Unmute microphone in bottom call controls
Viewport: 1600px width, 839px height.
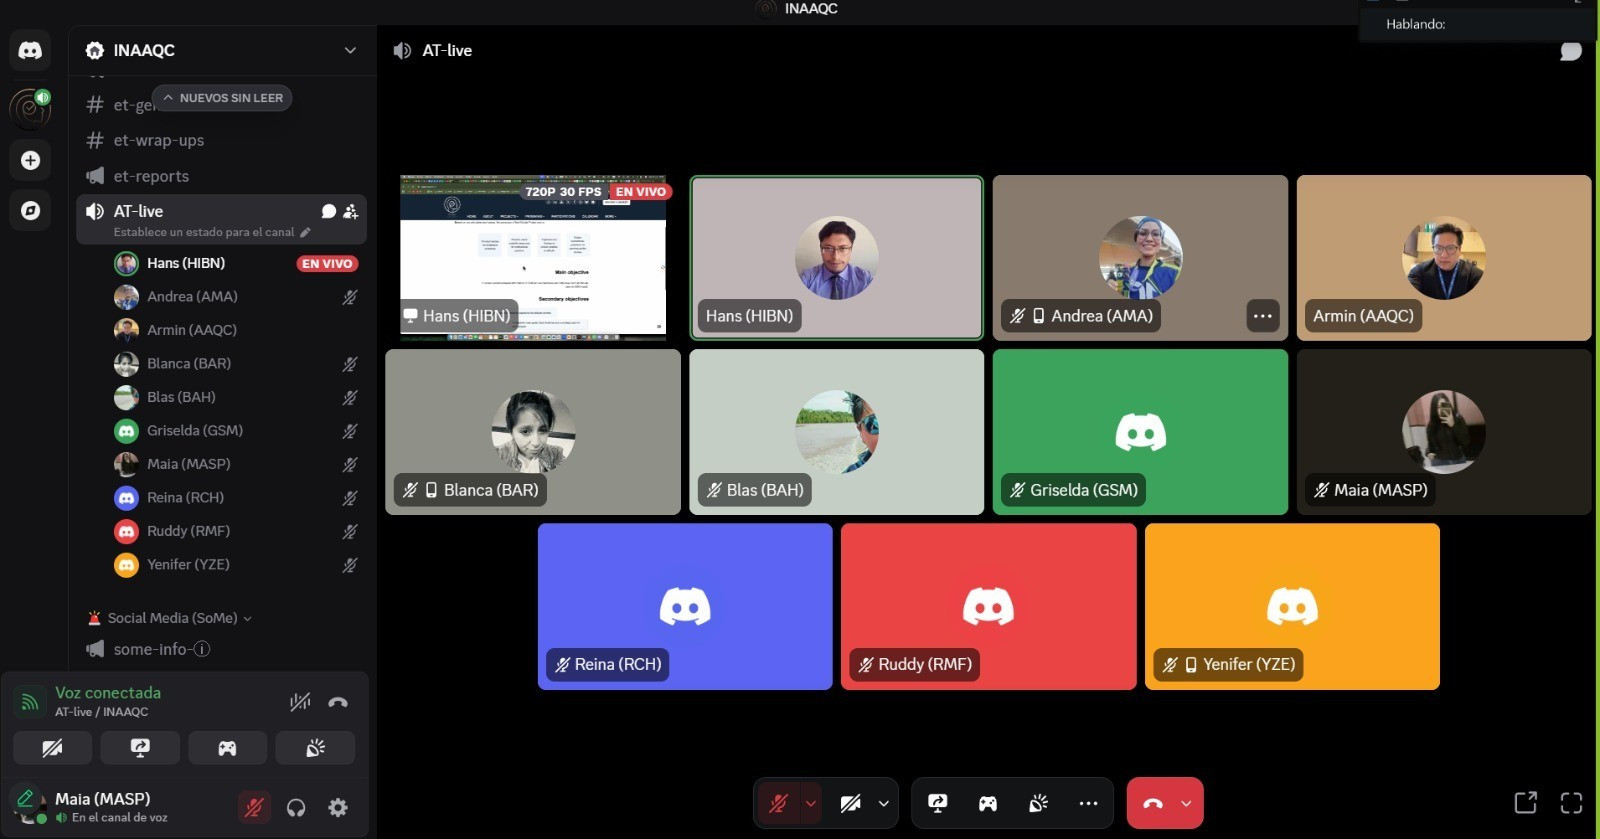click(x=778, y=803)
